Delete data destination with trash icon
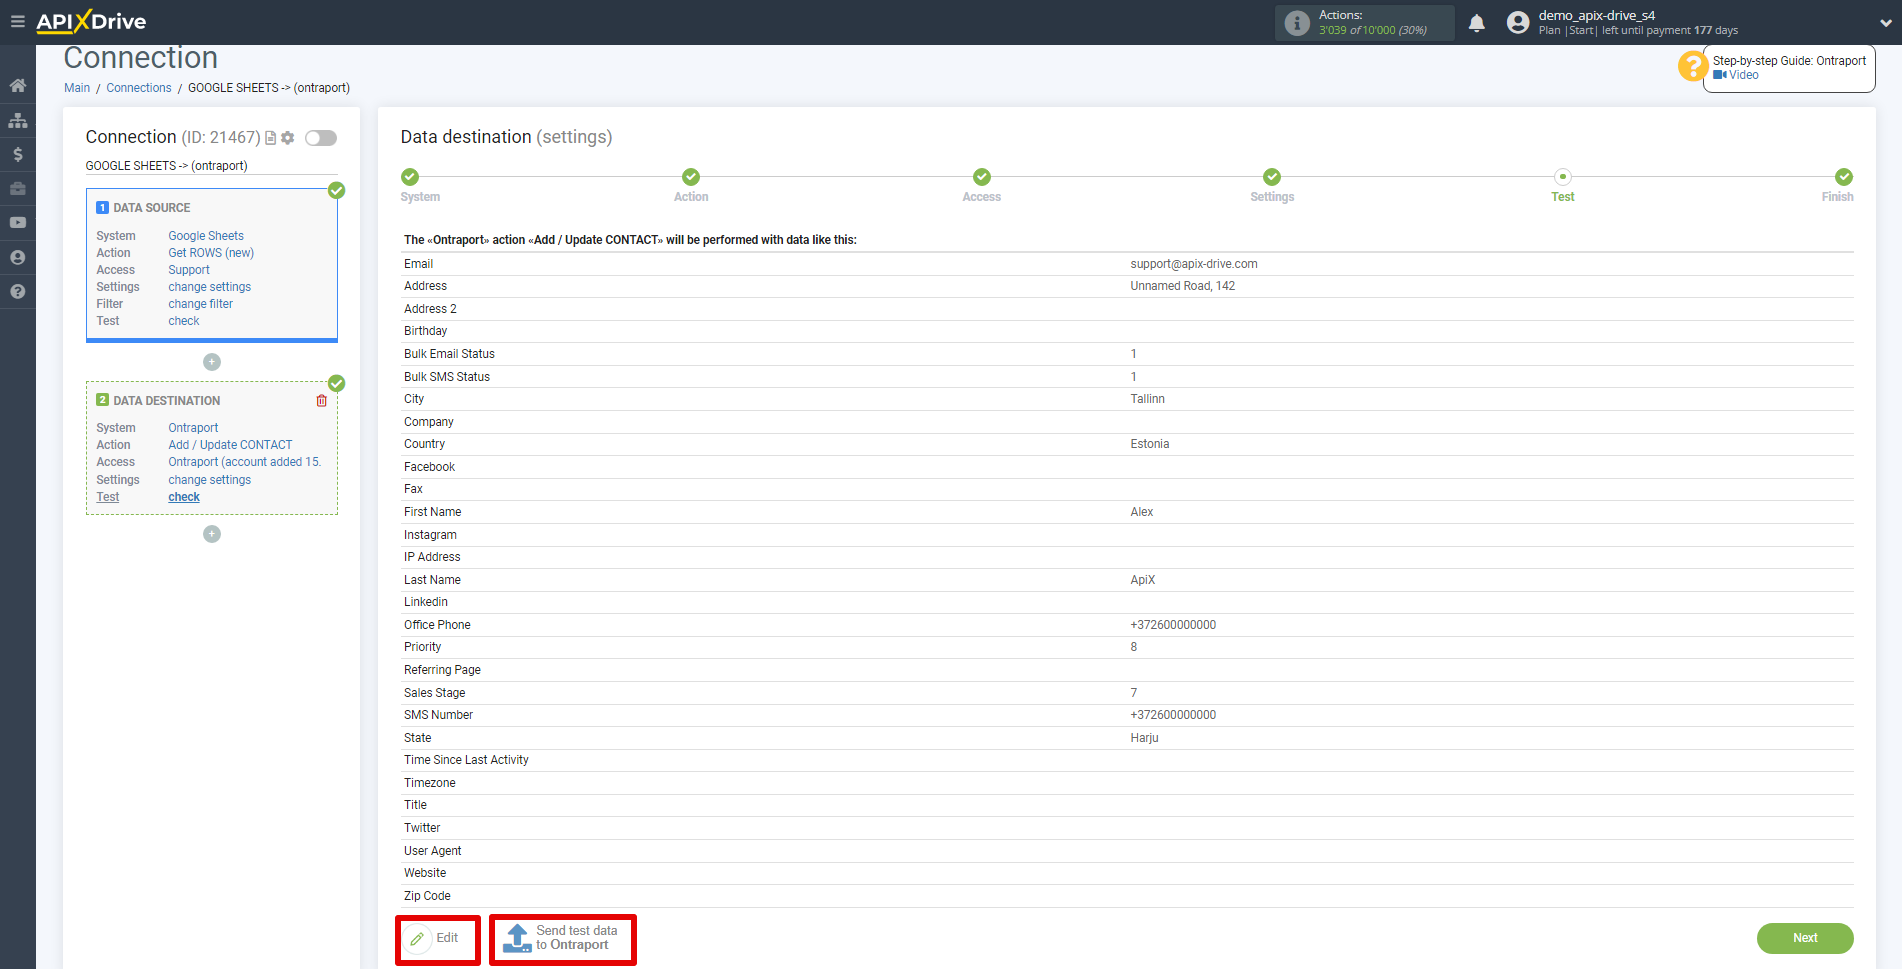Screen dimensions: 1902x969 [322, 400]
